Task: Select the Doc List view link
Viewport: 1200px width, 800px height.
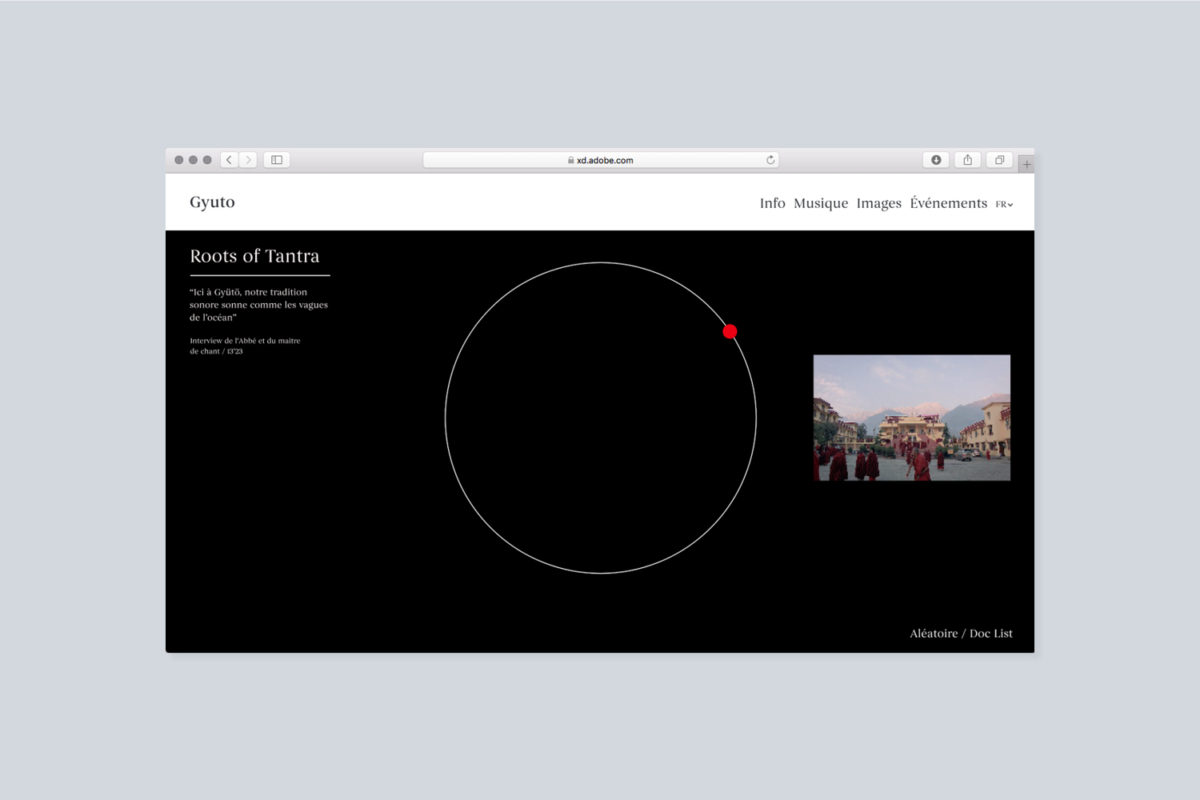Action: [991, 633]
